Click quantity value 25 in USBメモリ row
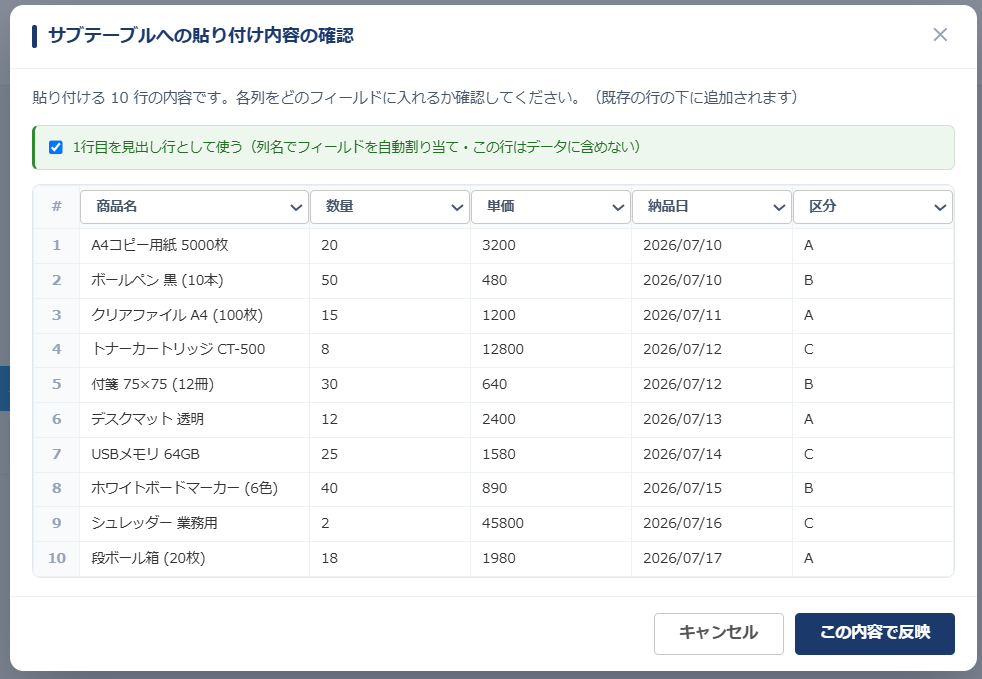 [x=329, y=454]
